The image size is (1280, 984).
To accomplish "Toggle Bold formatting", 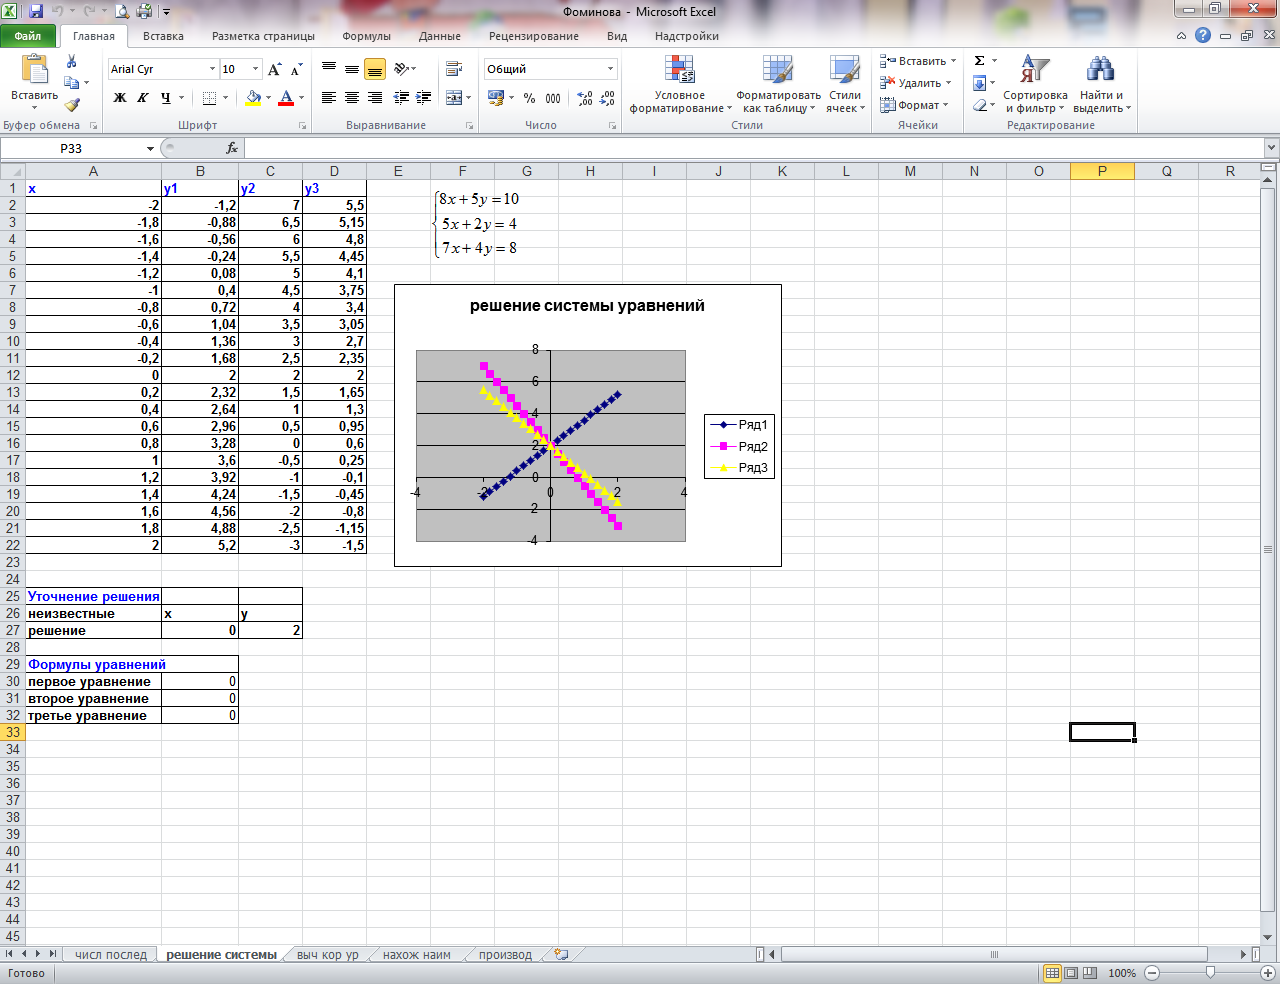I will coord(120,98).
